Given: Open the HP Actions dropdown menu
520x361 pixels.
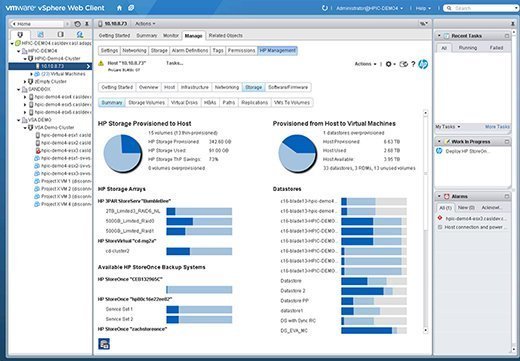Looking at the screenshot, I should pos(365,64).
